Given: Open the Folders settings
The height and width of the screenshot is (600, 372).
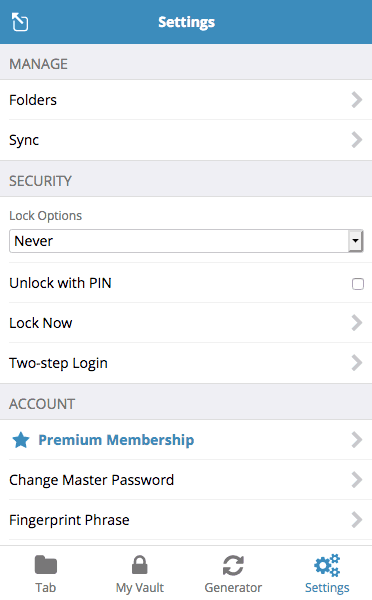Looking at the screenshot, I should click(186, 100).
